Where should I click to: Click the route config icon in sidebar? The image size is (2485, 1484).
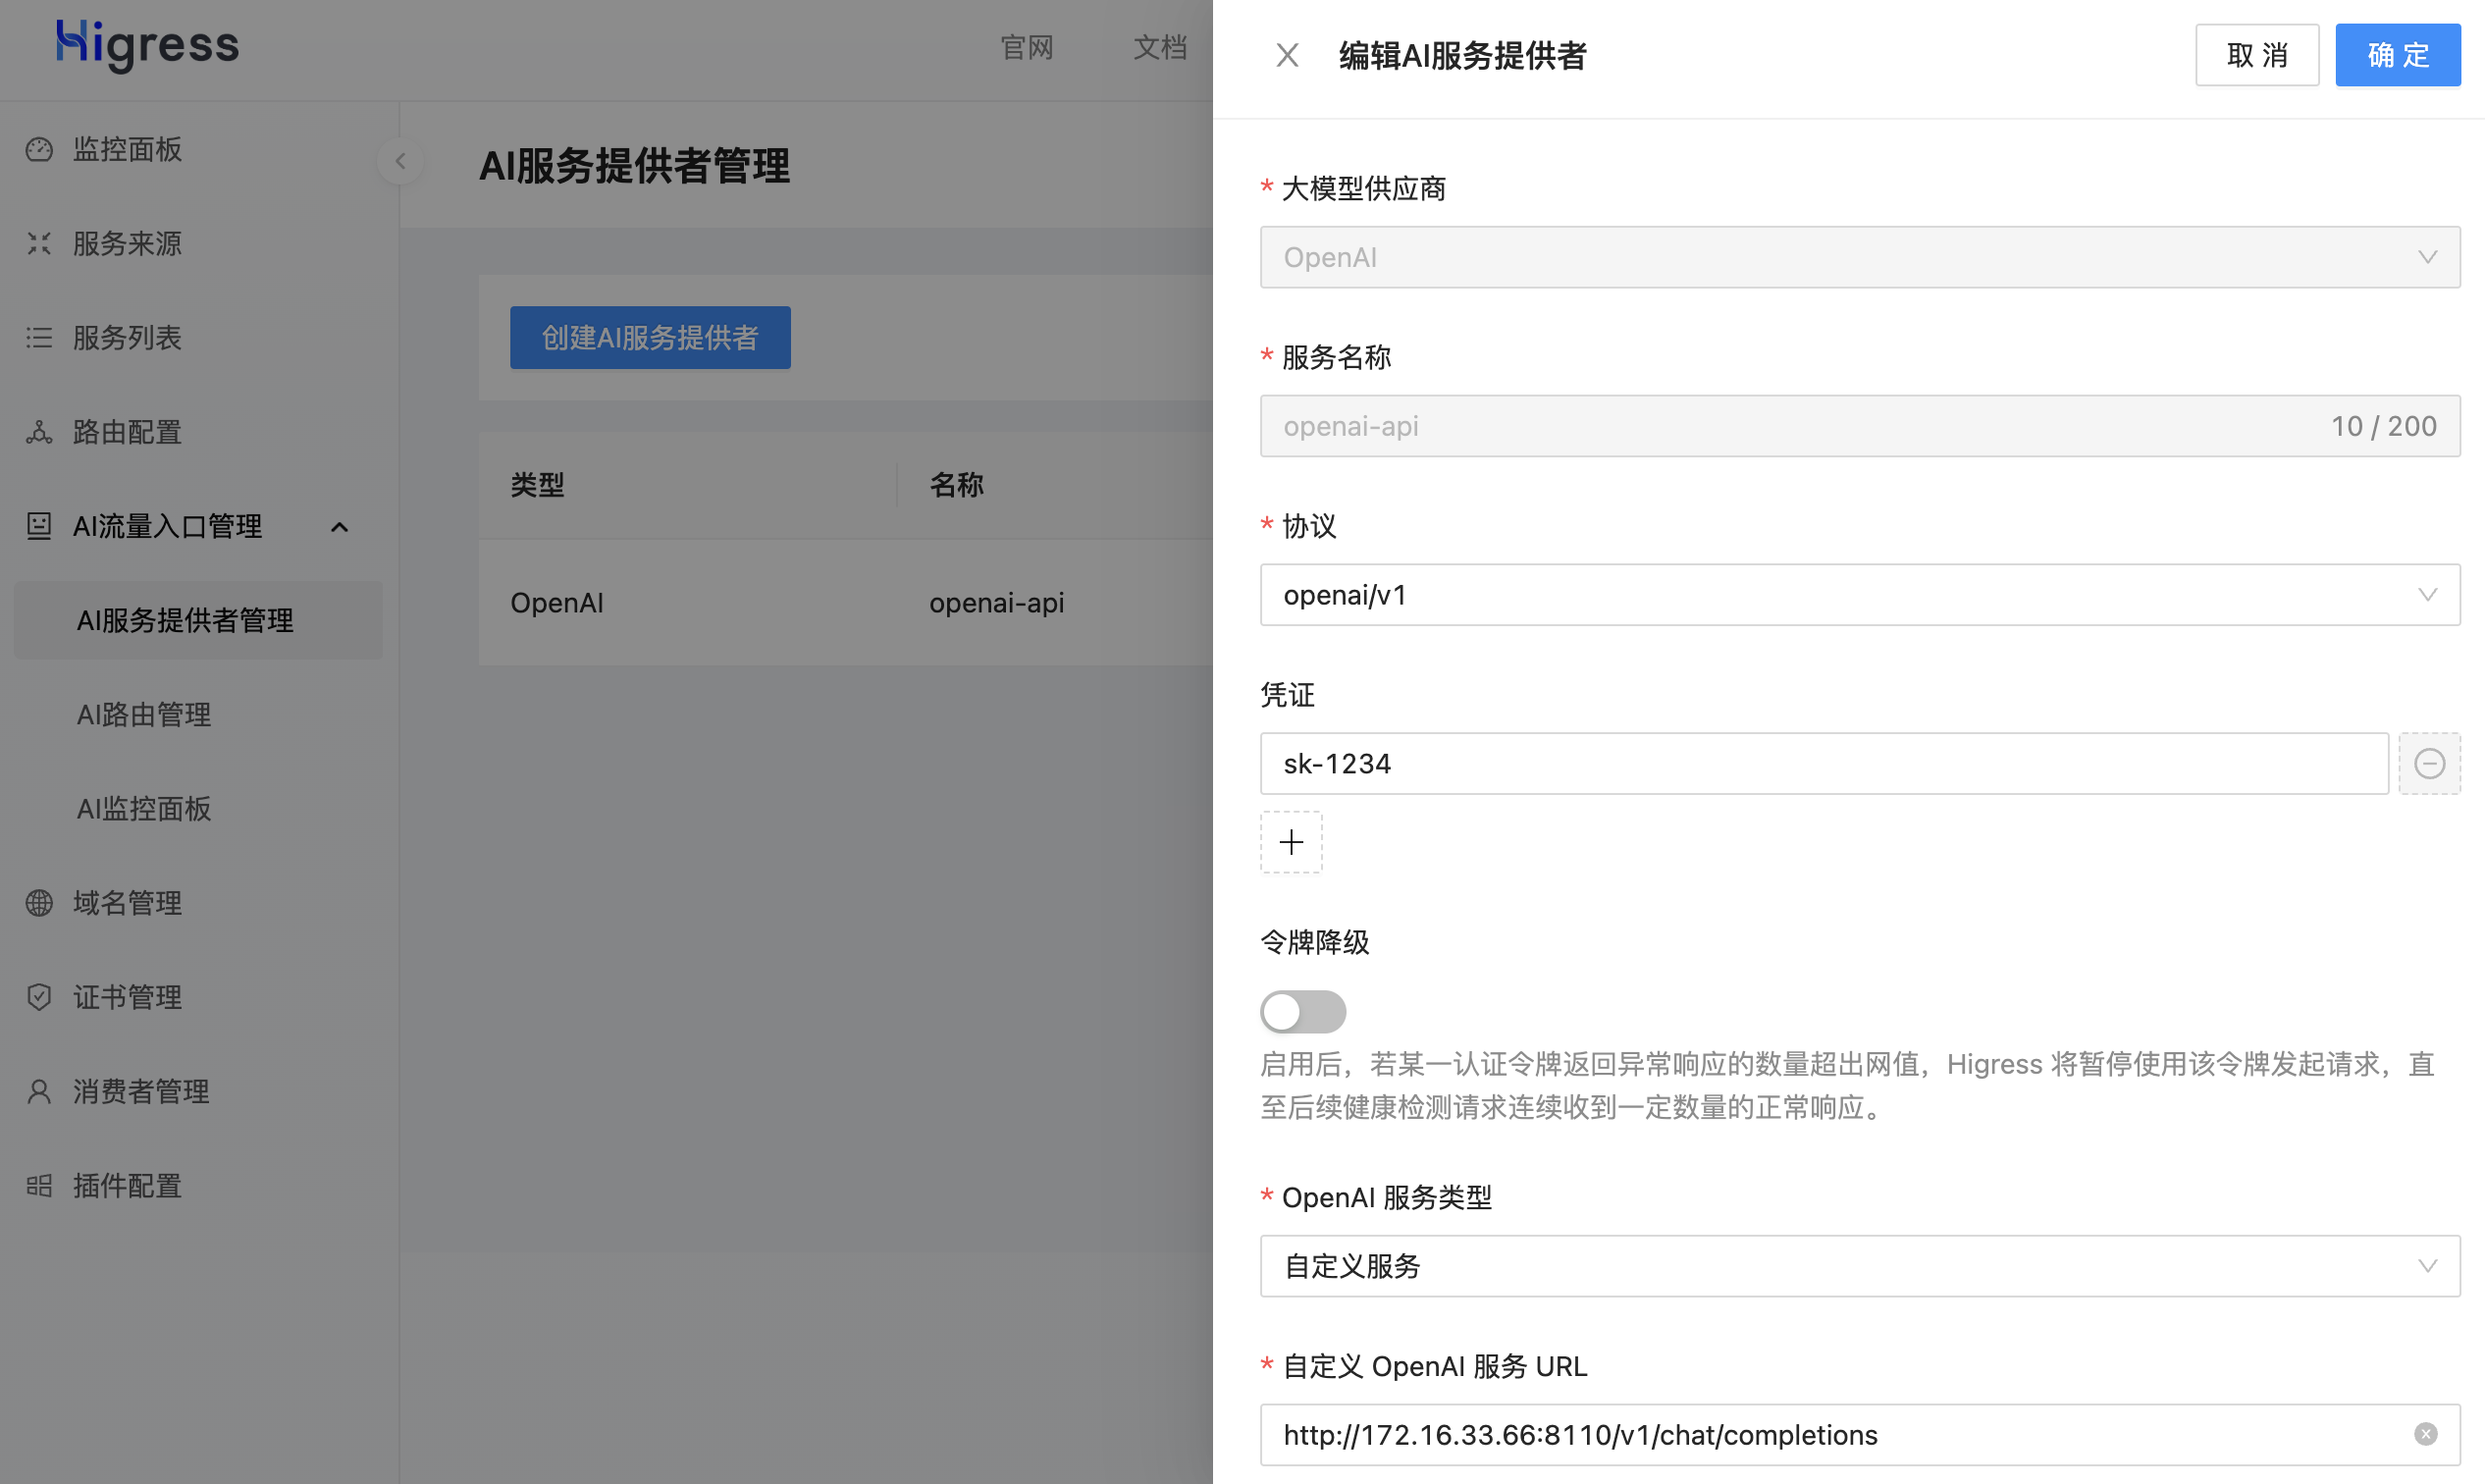(39, 432)
